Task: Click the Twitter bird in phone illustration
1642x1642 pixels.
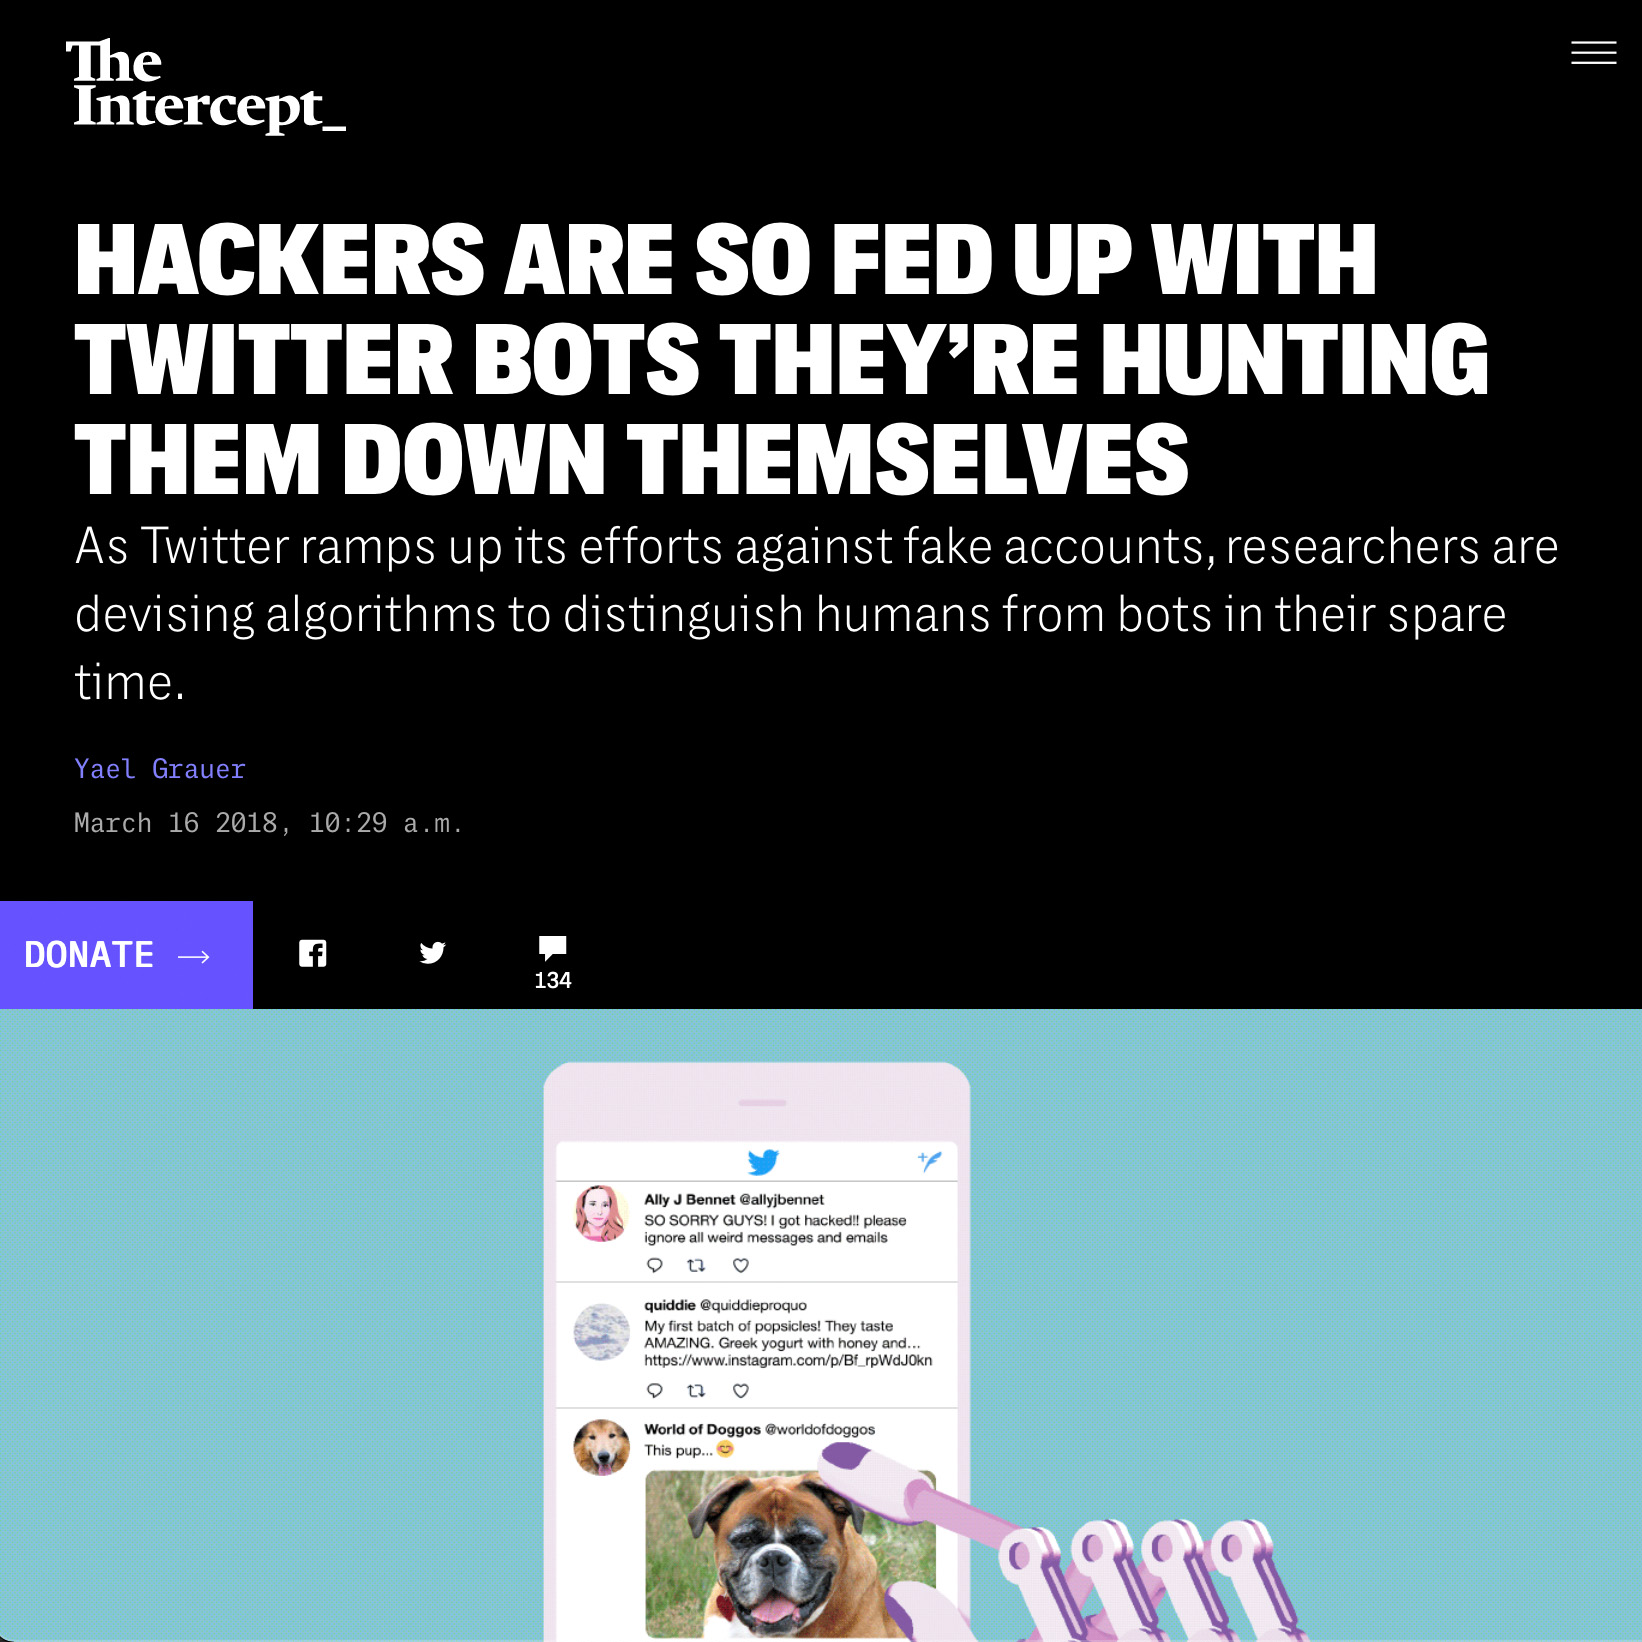Action: [x=763, y=1161]
